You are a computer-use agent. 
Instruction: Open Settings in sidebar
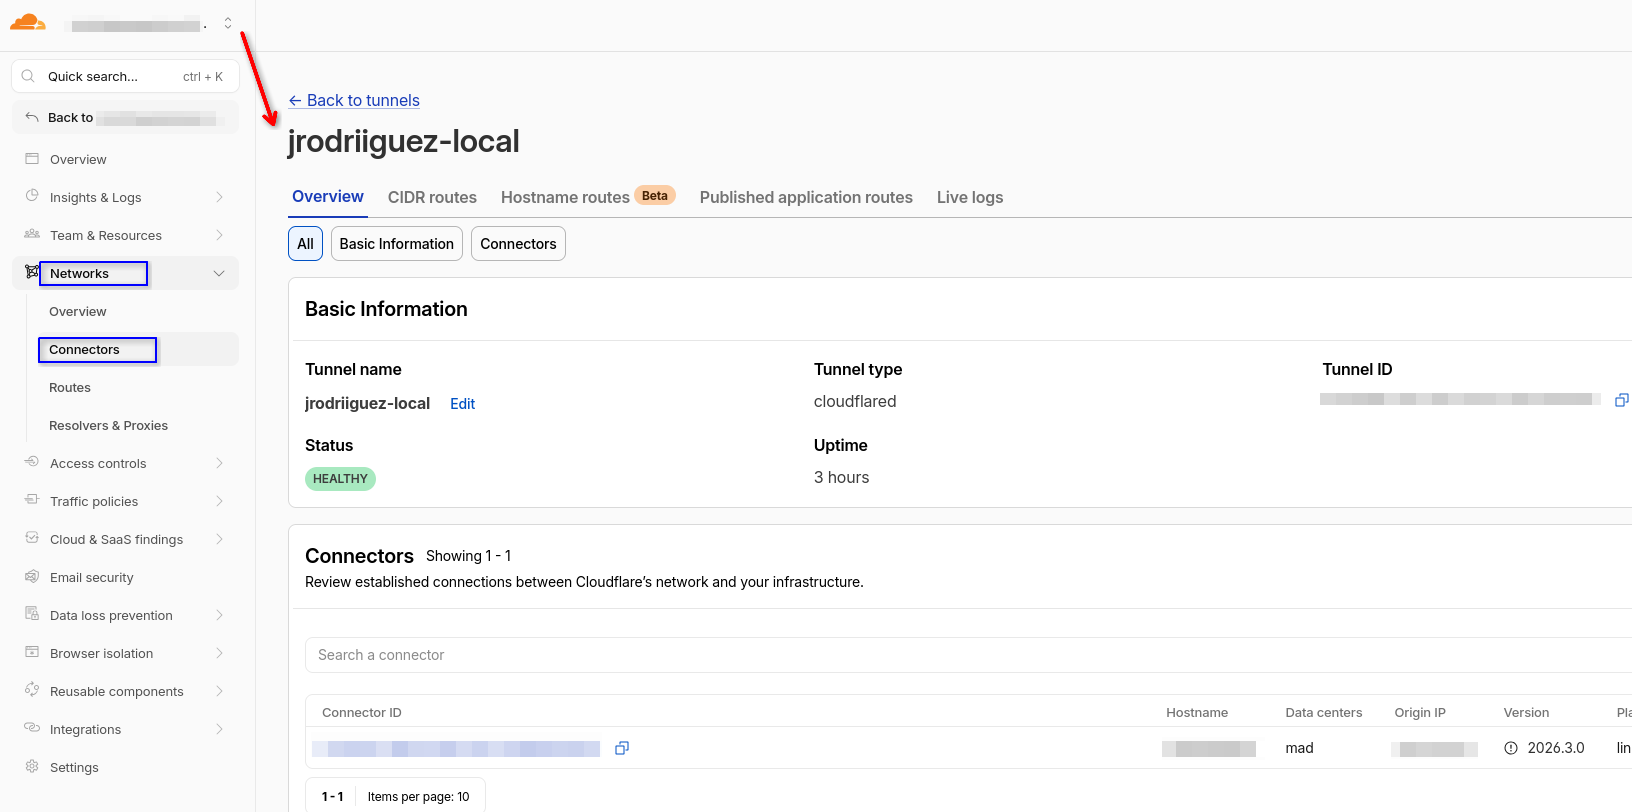74,767
